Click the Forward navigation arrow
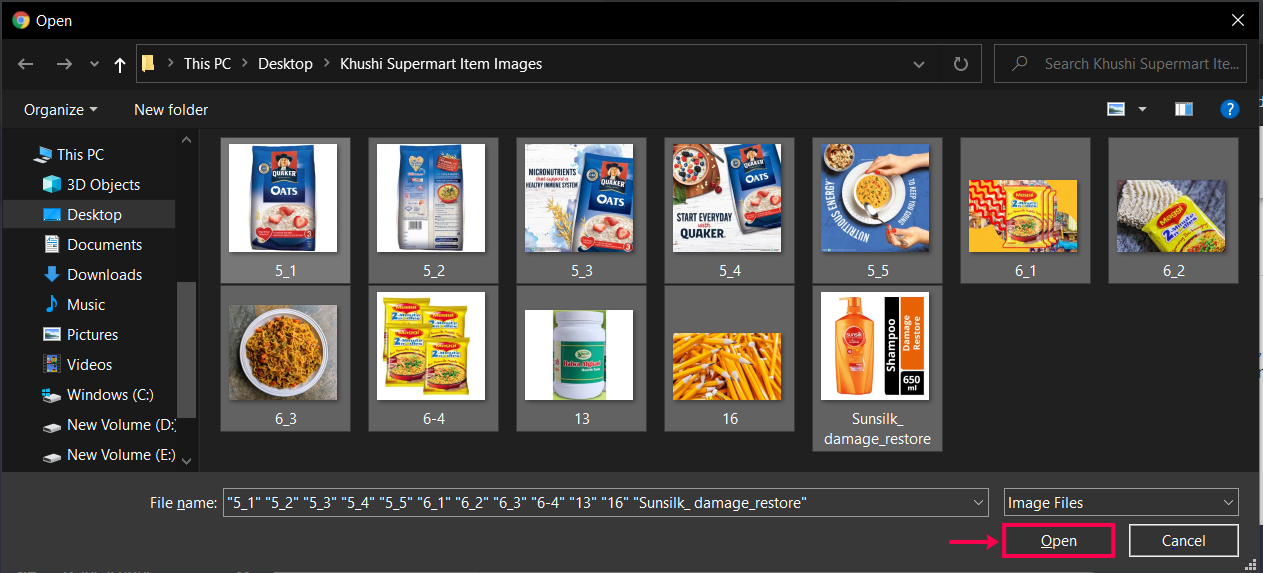 click(64, 64)
